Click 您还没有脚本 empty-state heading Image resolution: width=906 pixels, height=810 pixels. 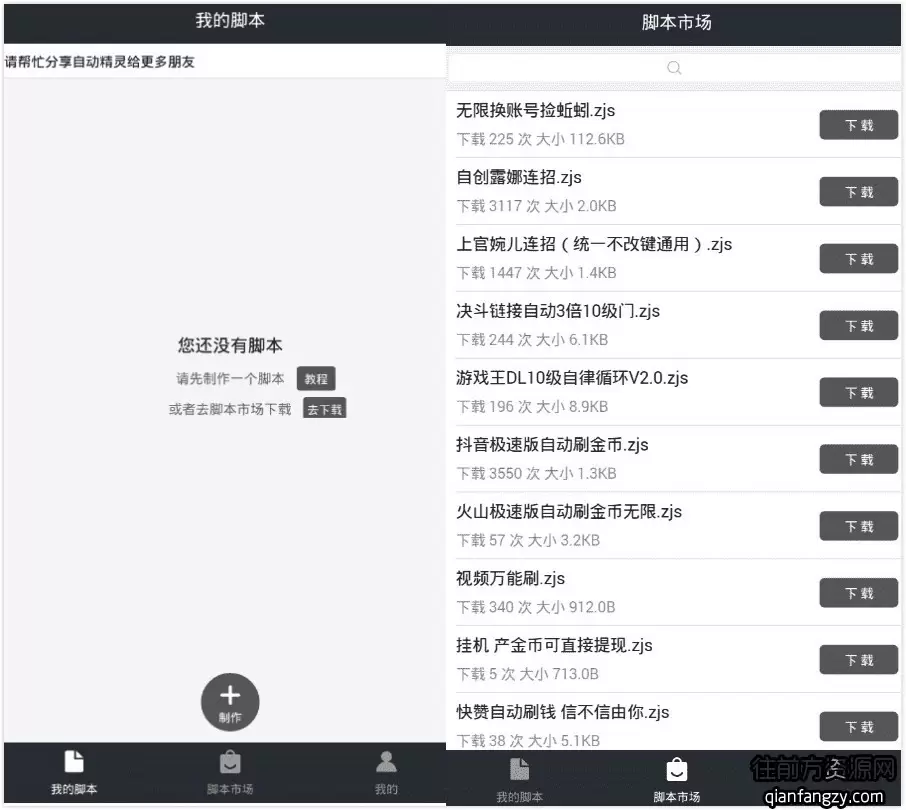(x=230, y=345)
